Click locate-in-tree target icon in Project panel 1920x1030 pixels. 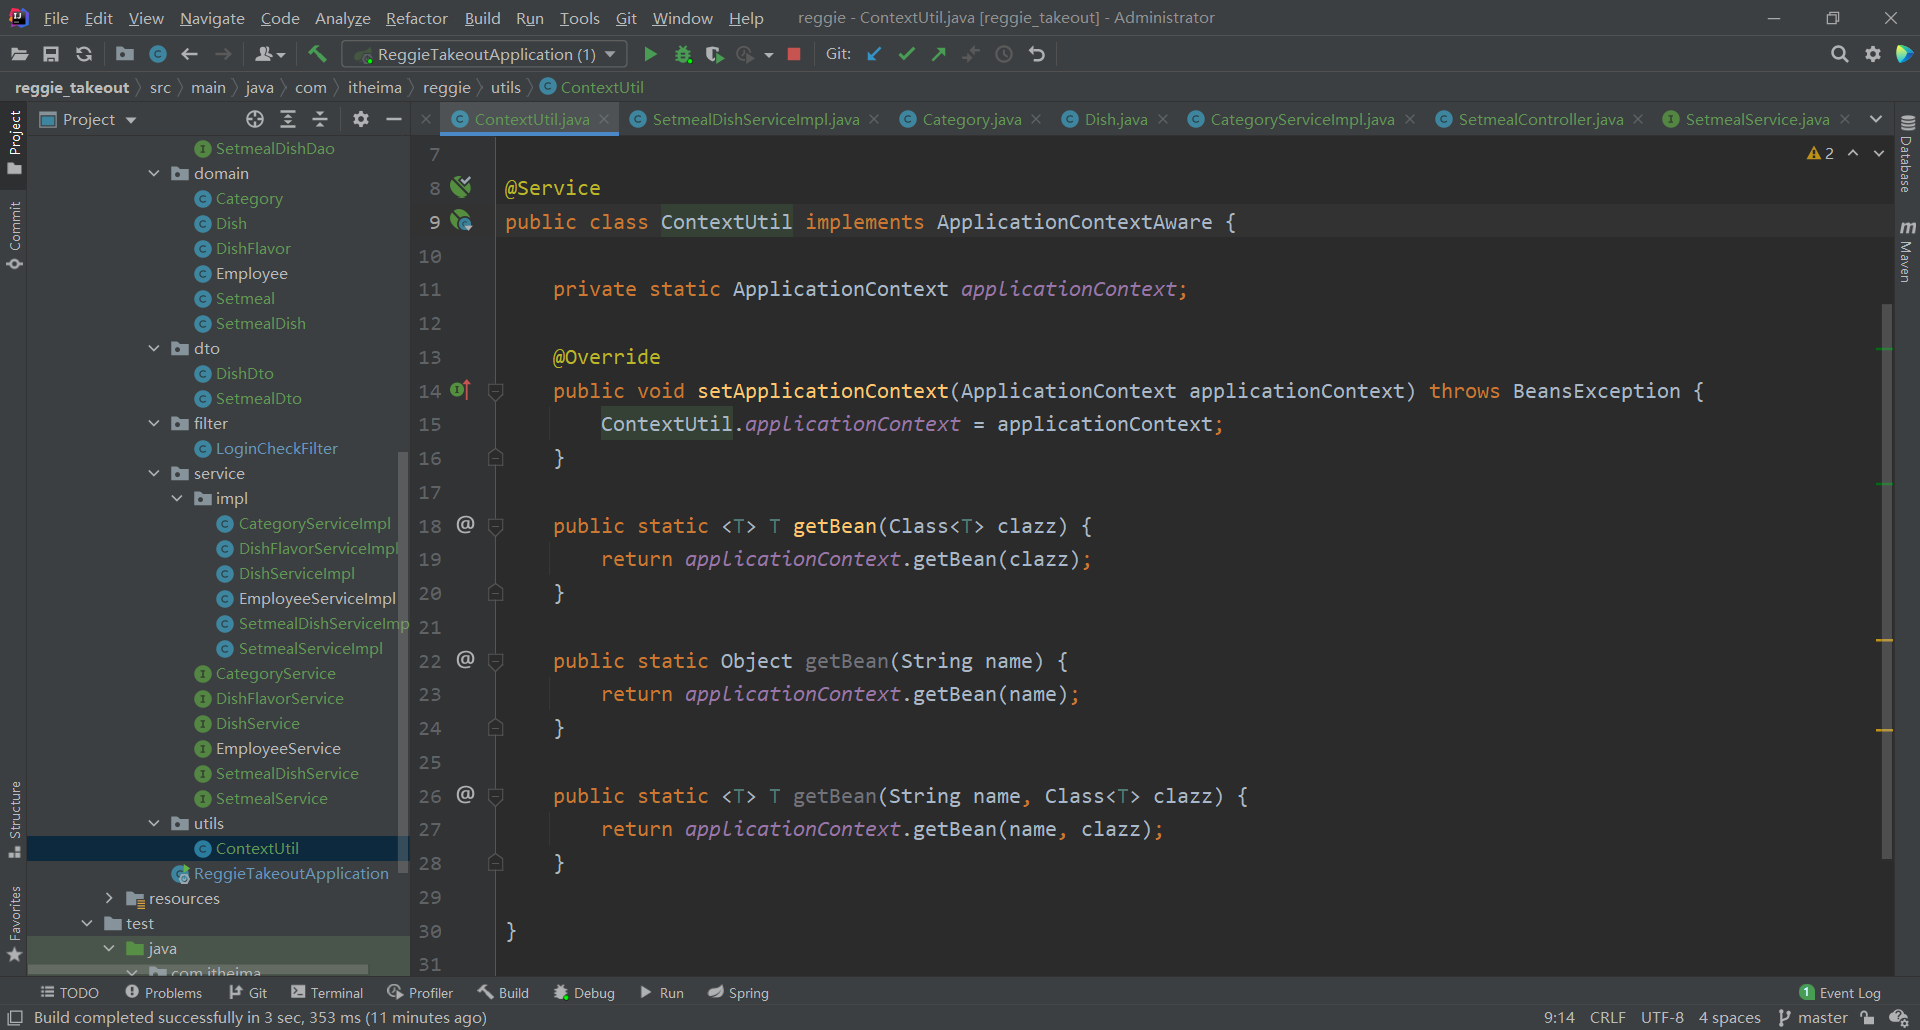(255, 119)
